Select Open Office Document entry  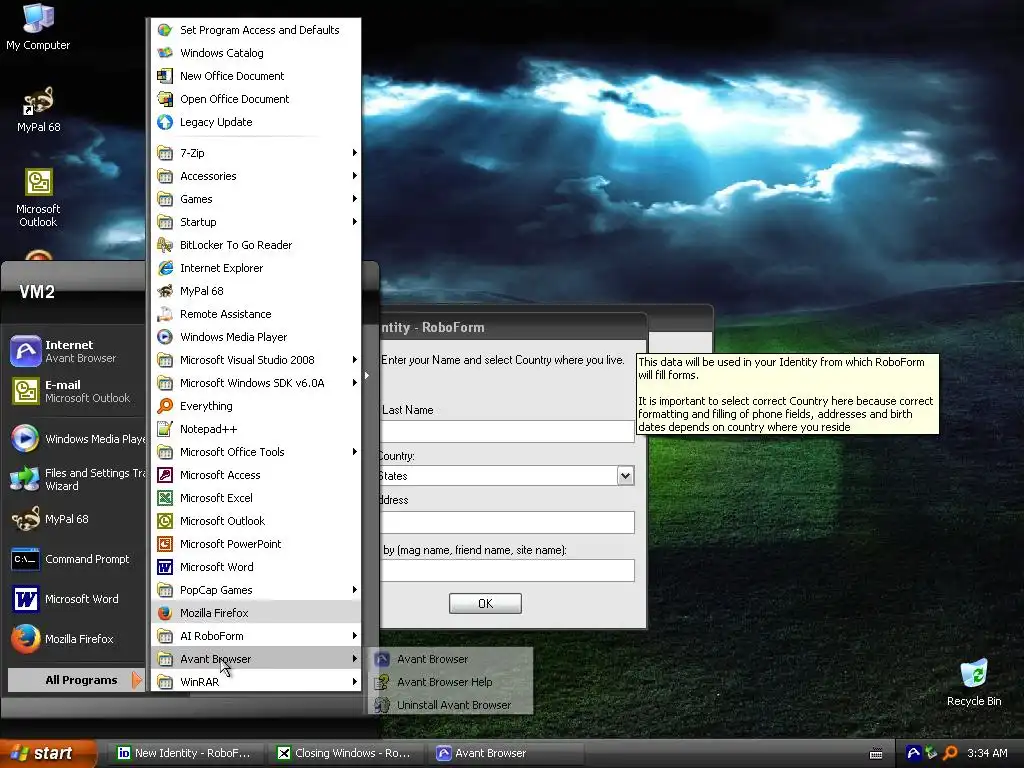point(256,99)
